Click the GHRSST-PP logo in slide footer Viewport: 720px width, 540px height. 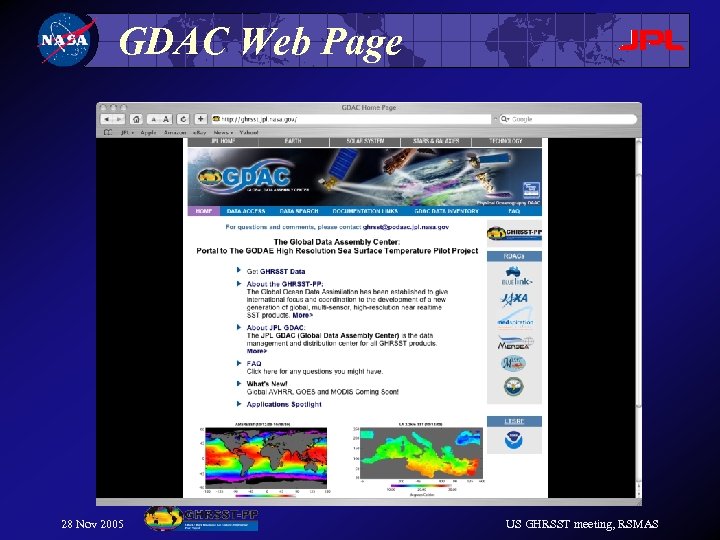[201, 519]
